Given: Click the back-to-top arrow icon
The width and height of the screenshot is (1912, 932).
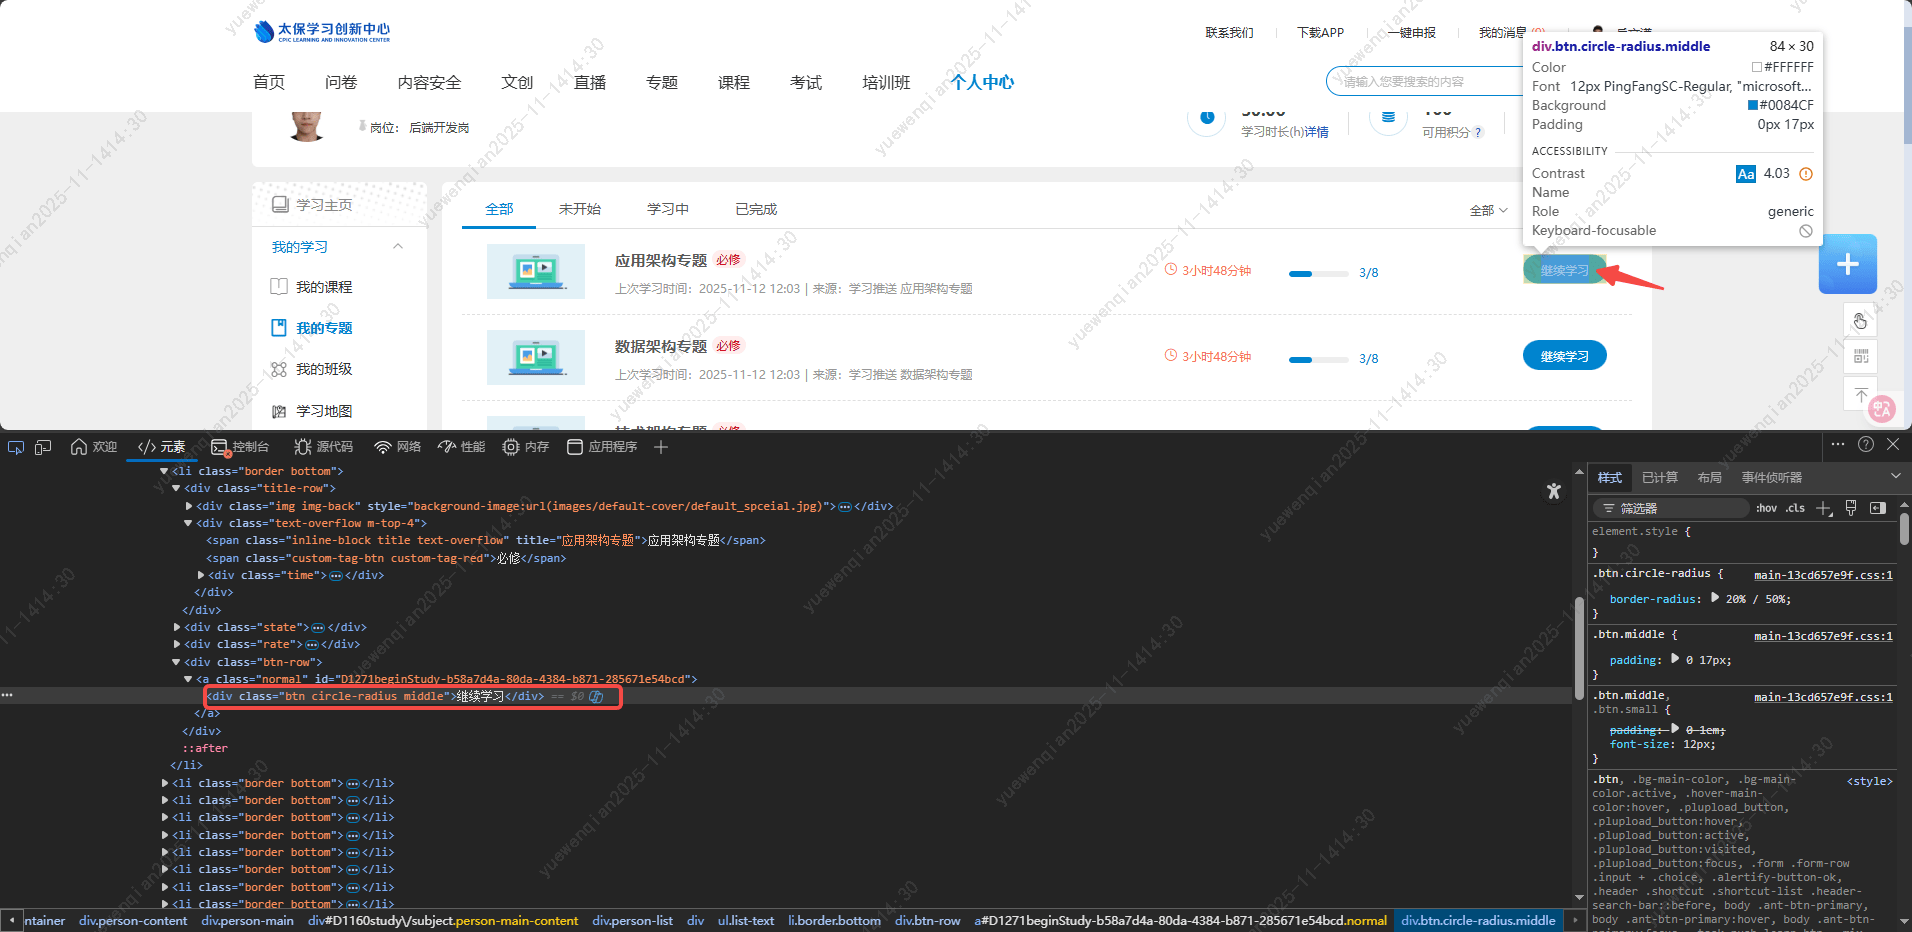Looking at the screenshot, I should pos(1861,393).
